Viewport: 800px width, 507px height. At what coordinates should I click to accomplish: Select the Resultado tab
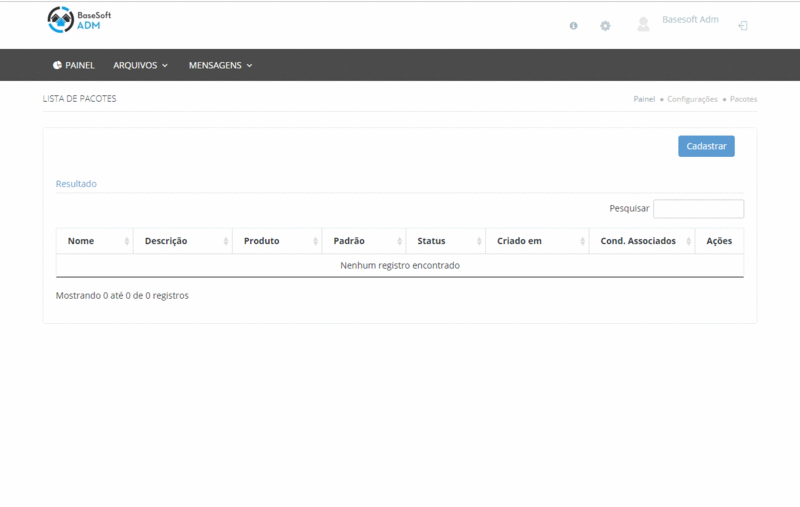(76, 184)
